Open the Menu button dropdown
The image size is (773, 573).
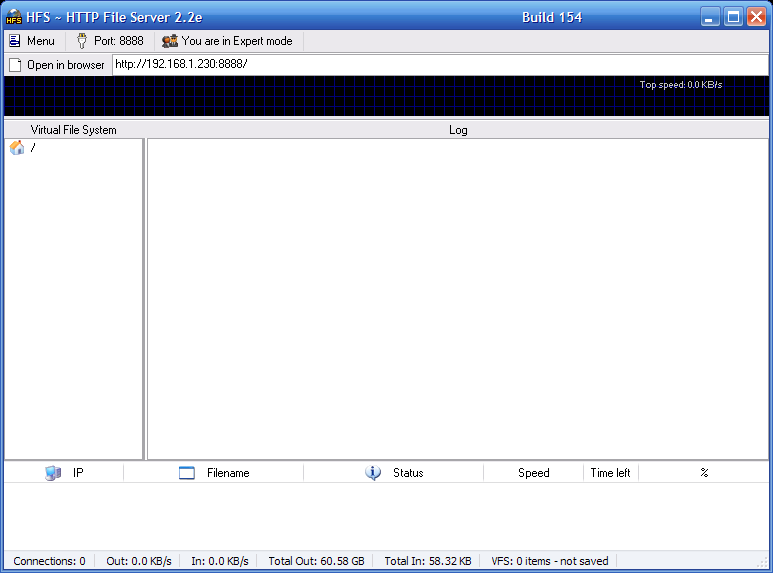[32, 41]
